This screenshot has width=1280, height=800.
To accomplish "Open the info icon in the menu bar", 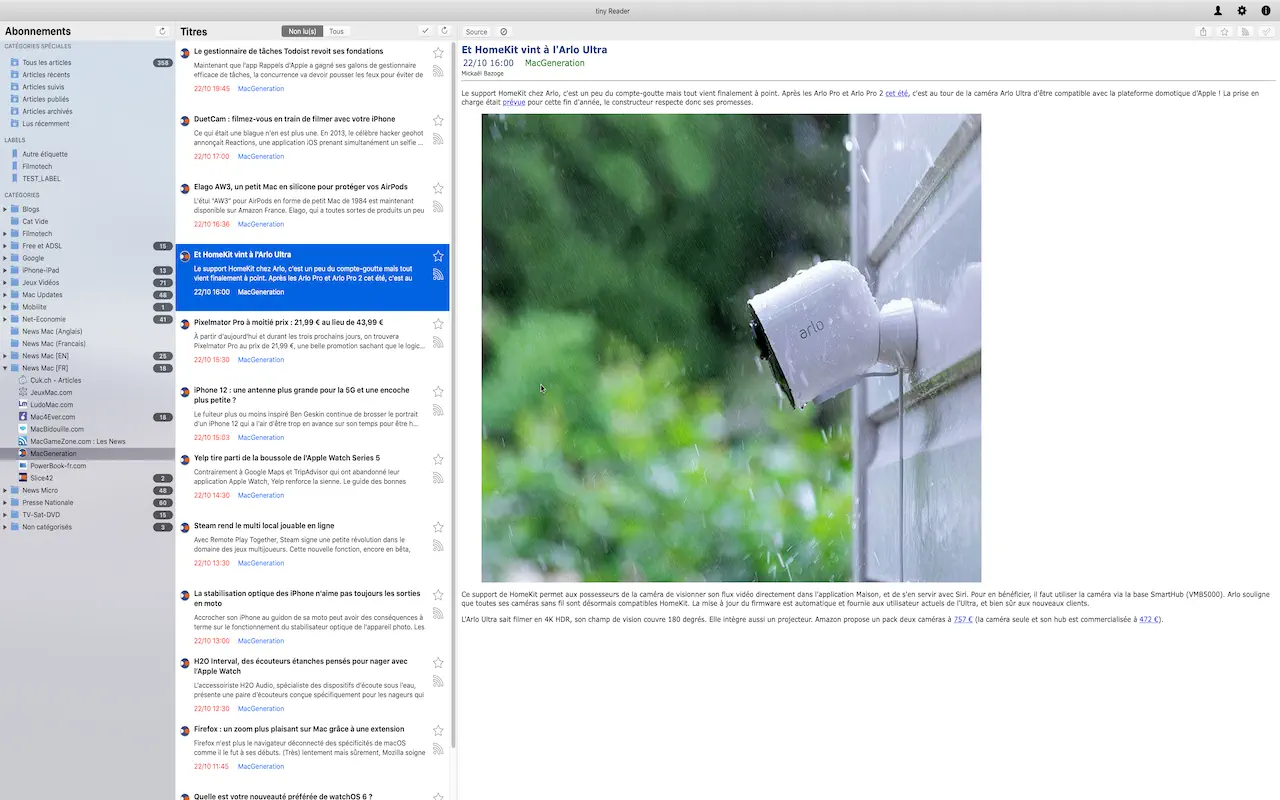I will (x=1266, y=11).
